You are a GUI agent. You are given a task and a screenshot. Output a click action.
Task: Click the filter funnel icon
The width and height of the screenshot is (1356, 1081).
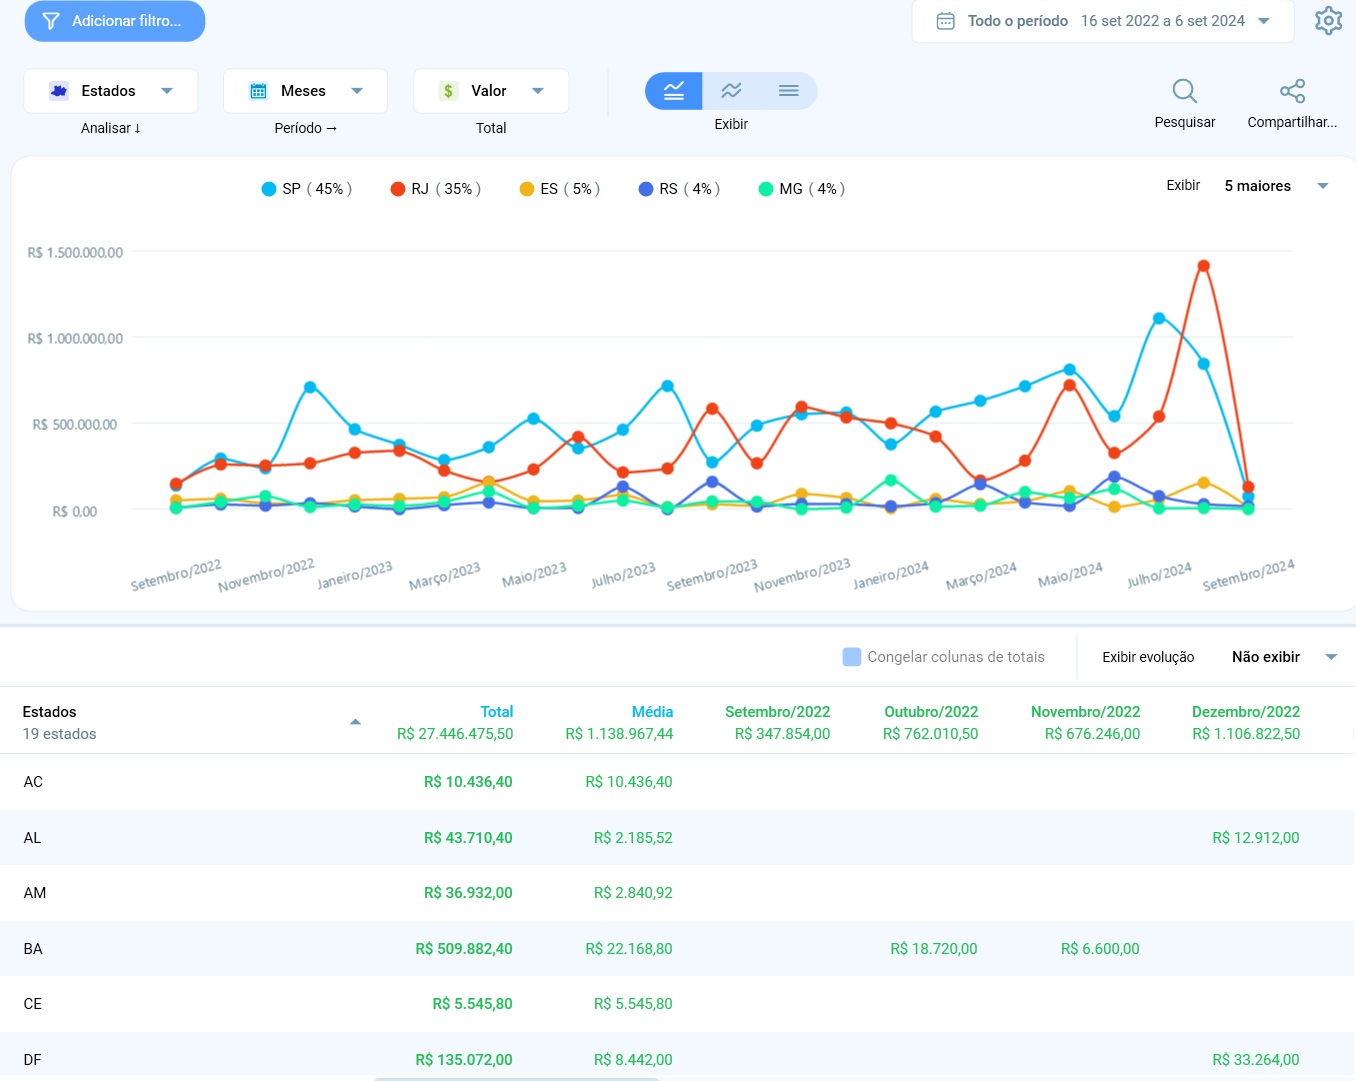[x=51, y=21]
